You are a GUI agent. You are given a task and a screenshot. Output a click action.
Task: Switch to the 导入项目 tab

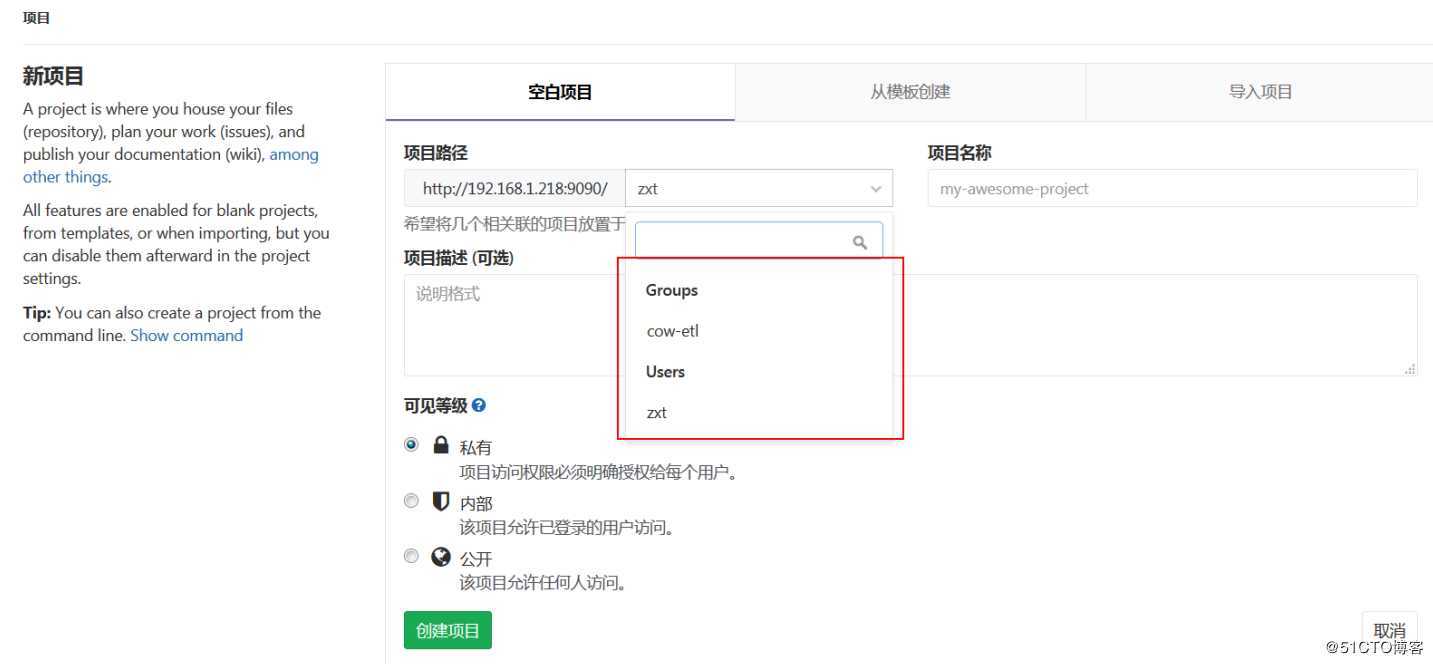(1260, 92)
